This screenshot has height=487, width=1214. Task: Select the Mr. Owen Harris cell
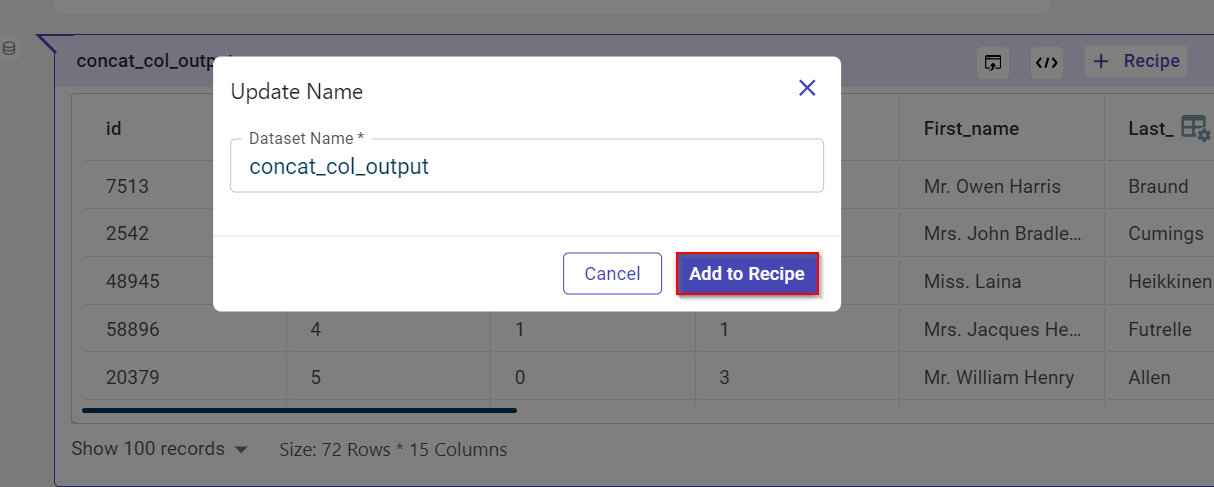[992, 186]
